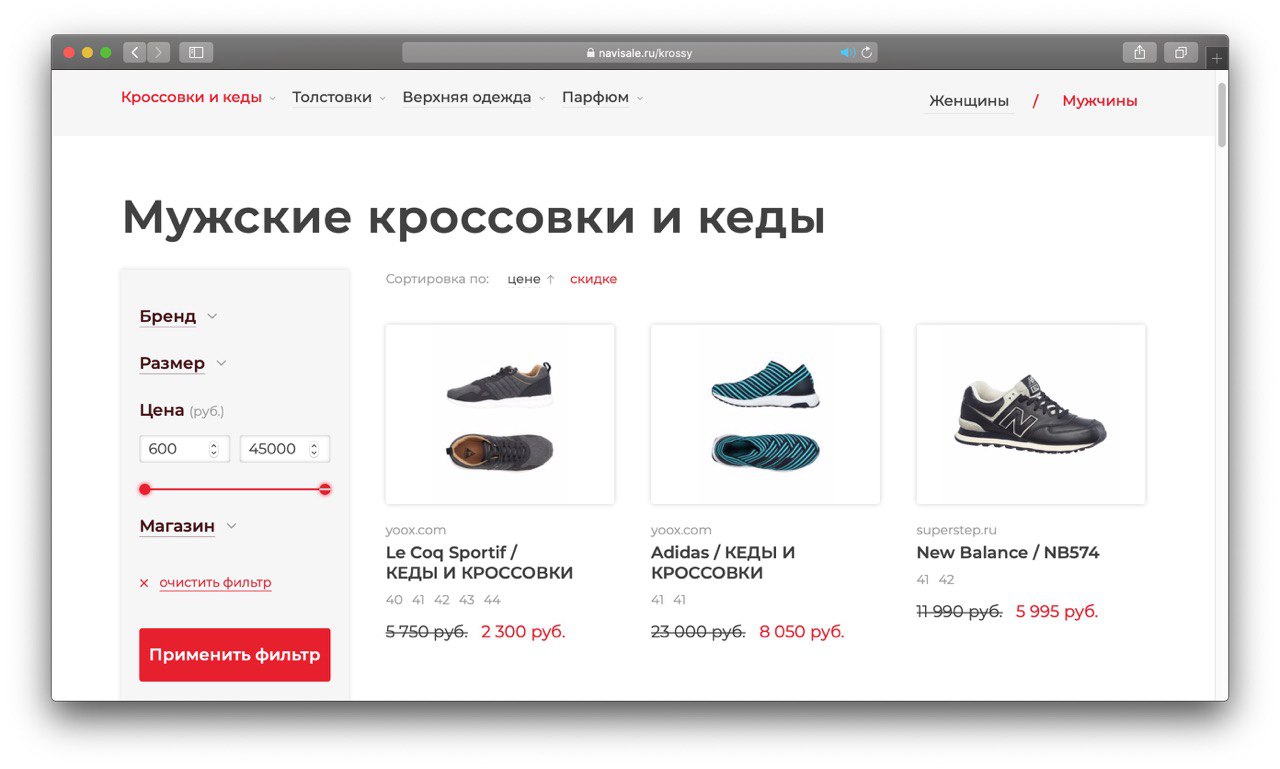Viewport: 1280px width, 769px height.
Task: Reload the navisale.ru page
Action: click(x=867, y=53)
